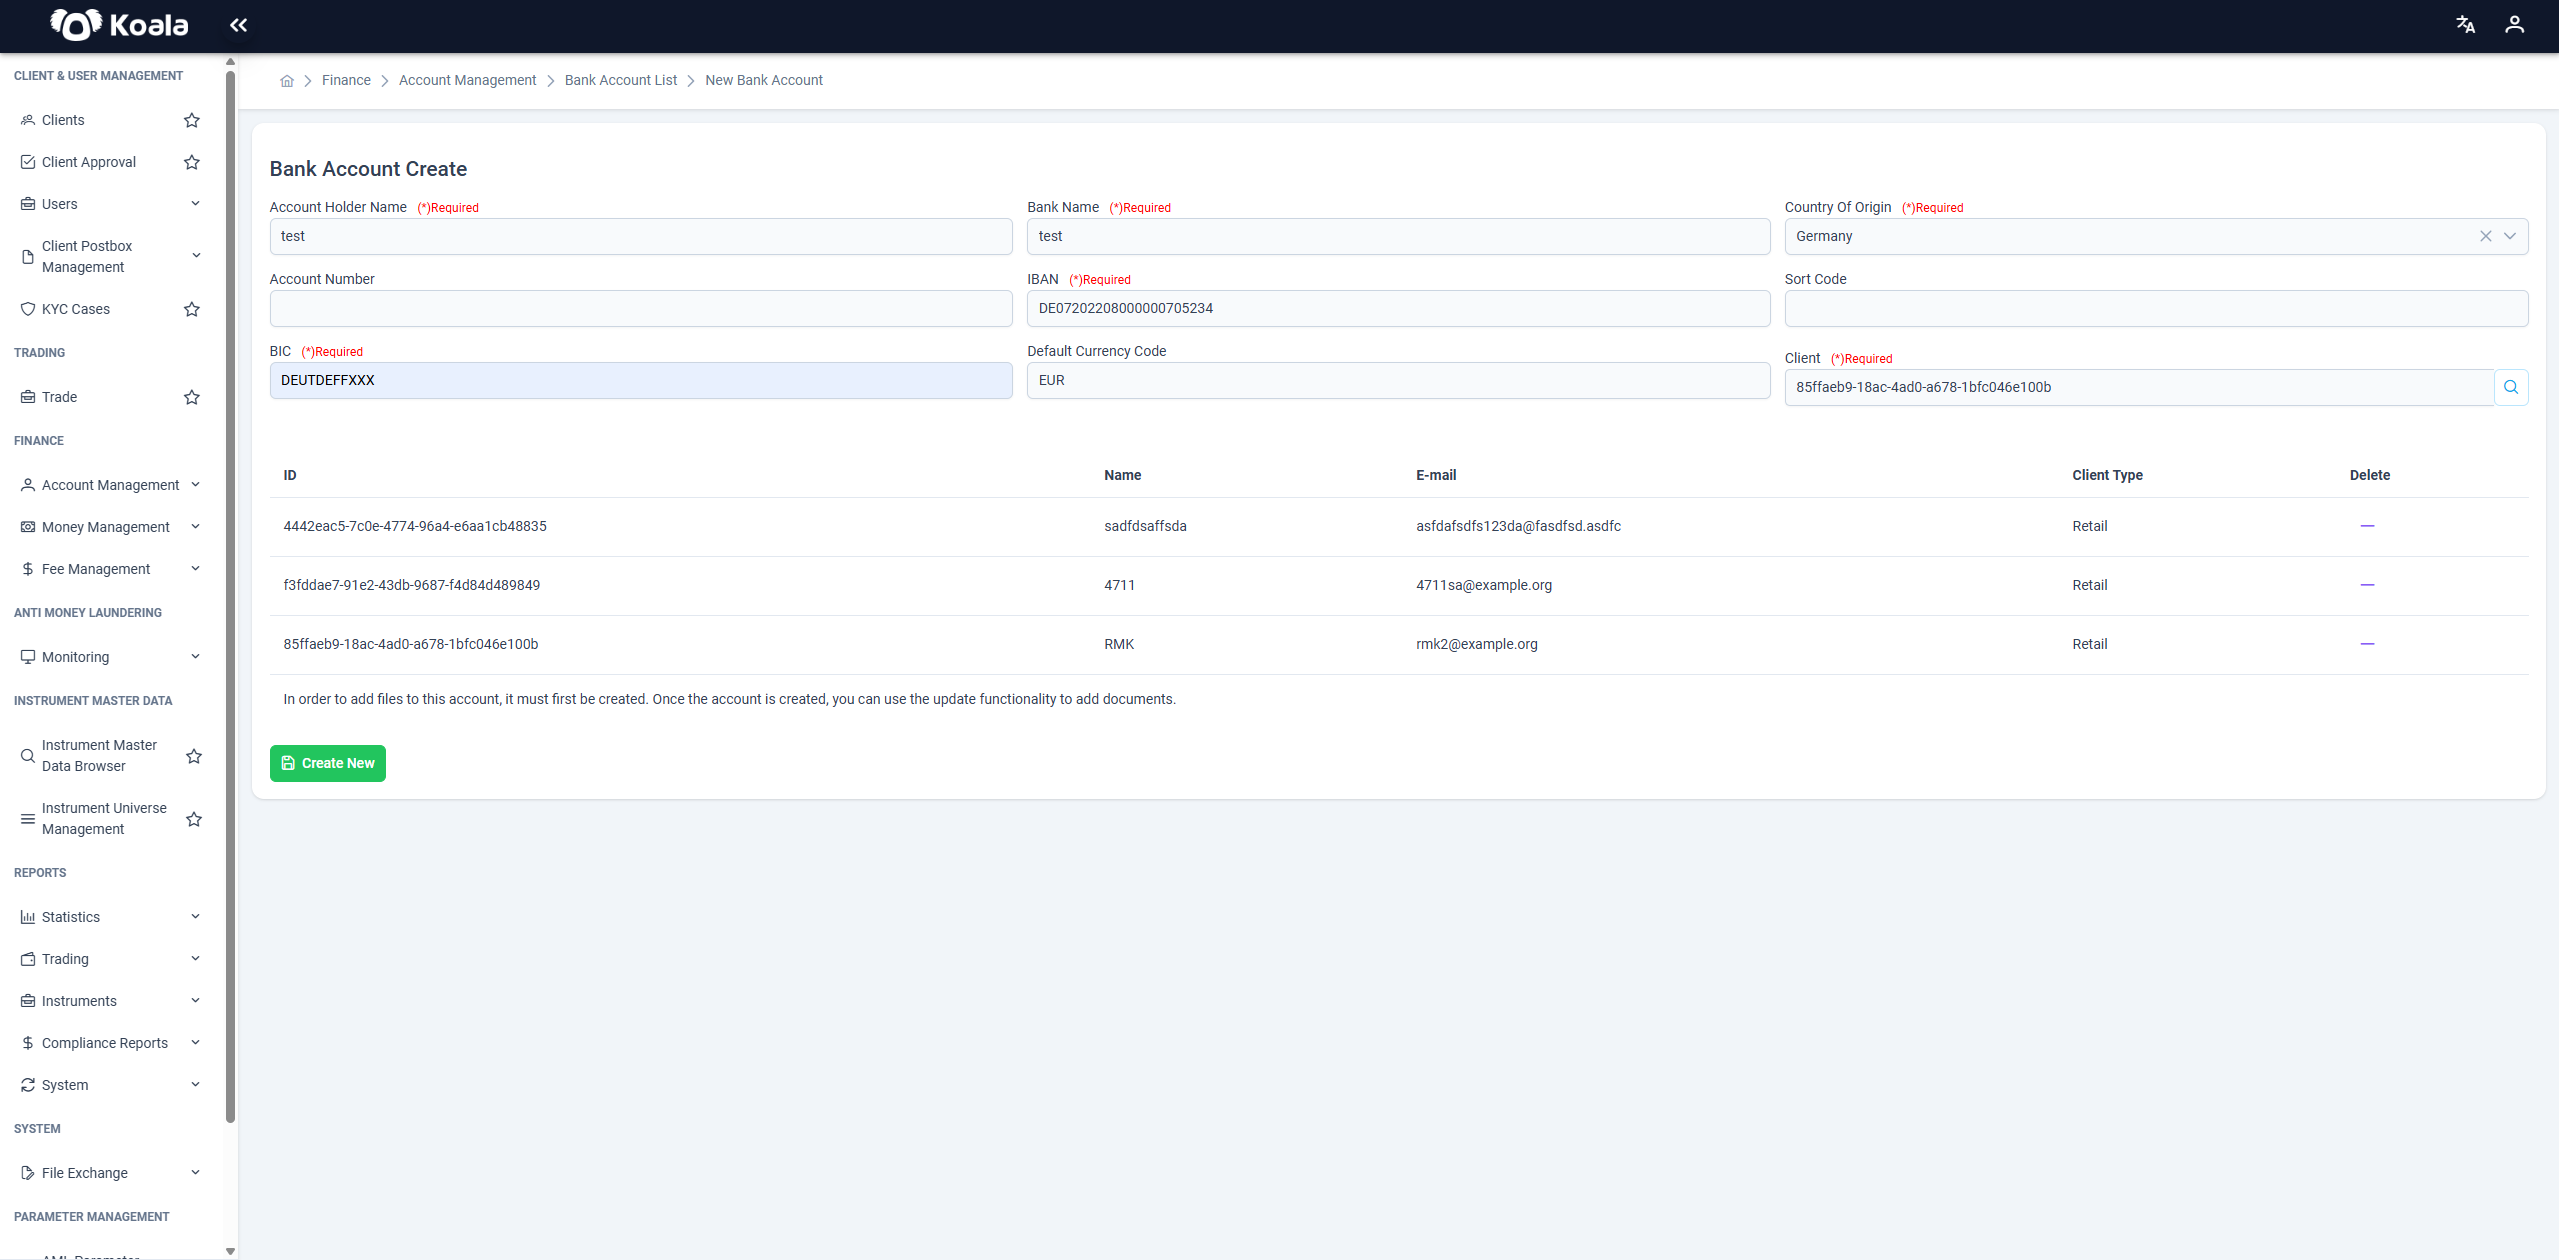Image resolution: width=2559 pixels, height=1260 pixels.
Task: Delete the 4711 client row
Action: [2367, 585]
